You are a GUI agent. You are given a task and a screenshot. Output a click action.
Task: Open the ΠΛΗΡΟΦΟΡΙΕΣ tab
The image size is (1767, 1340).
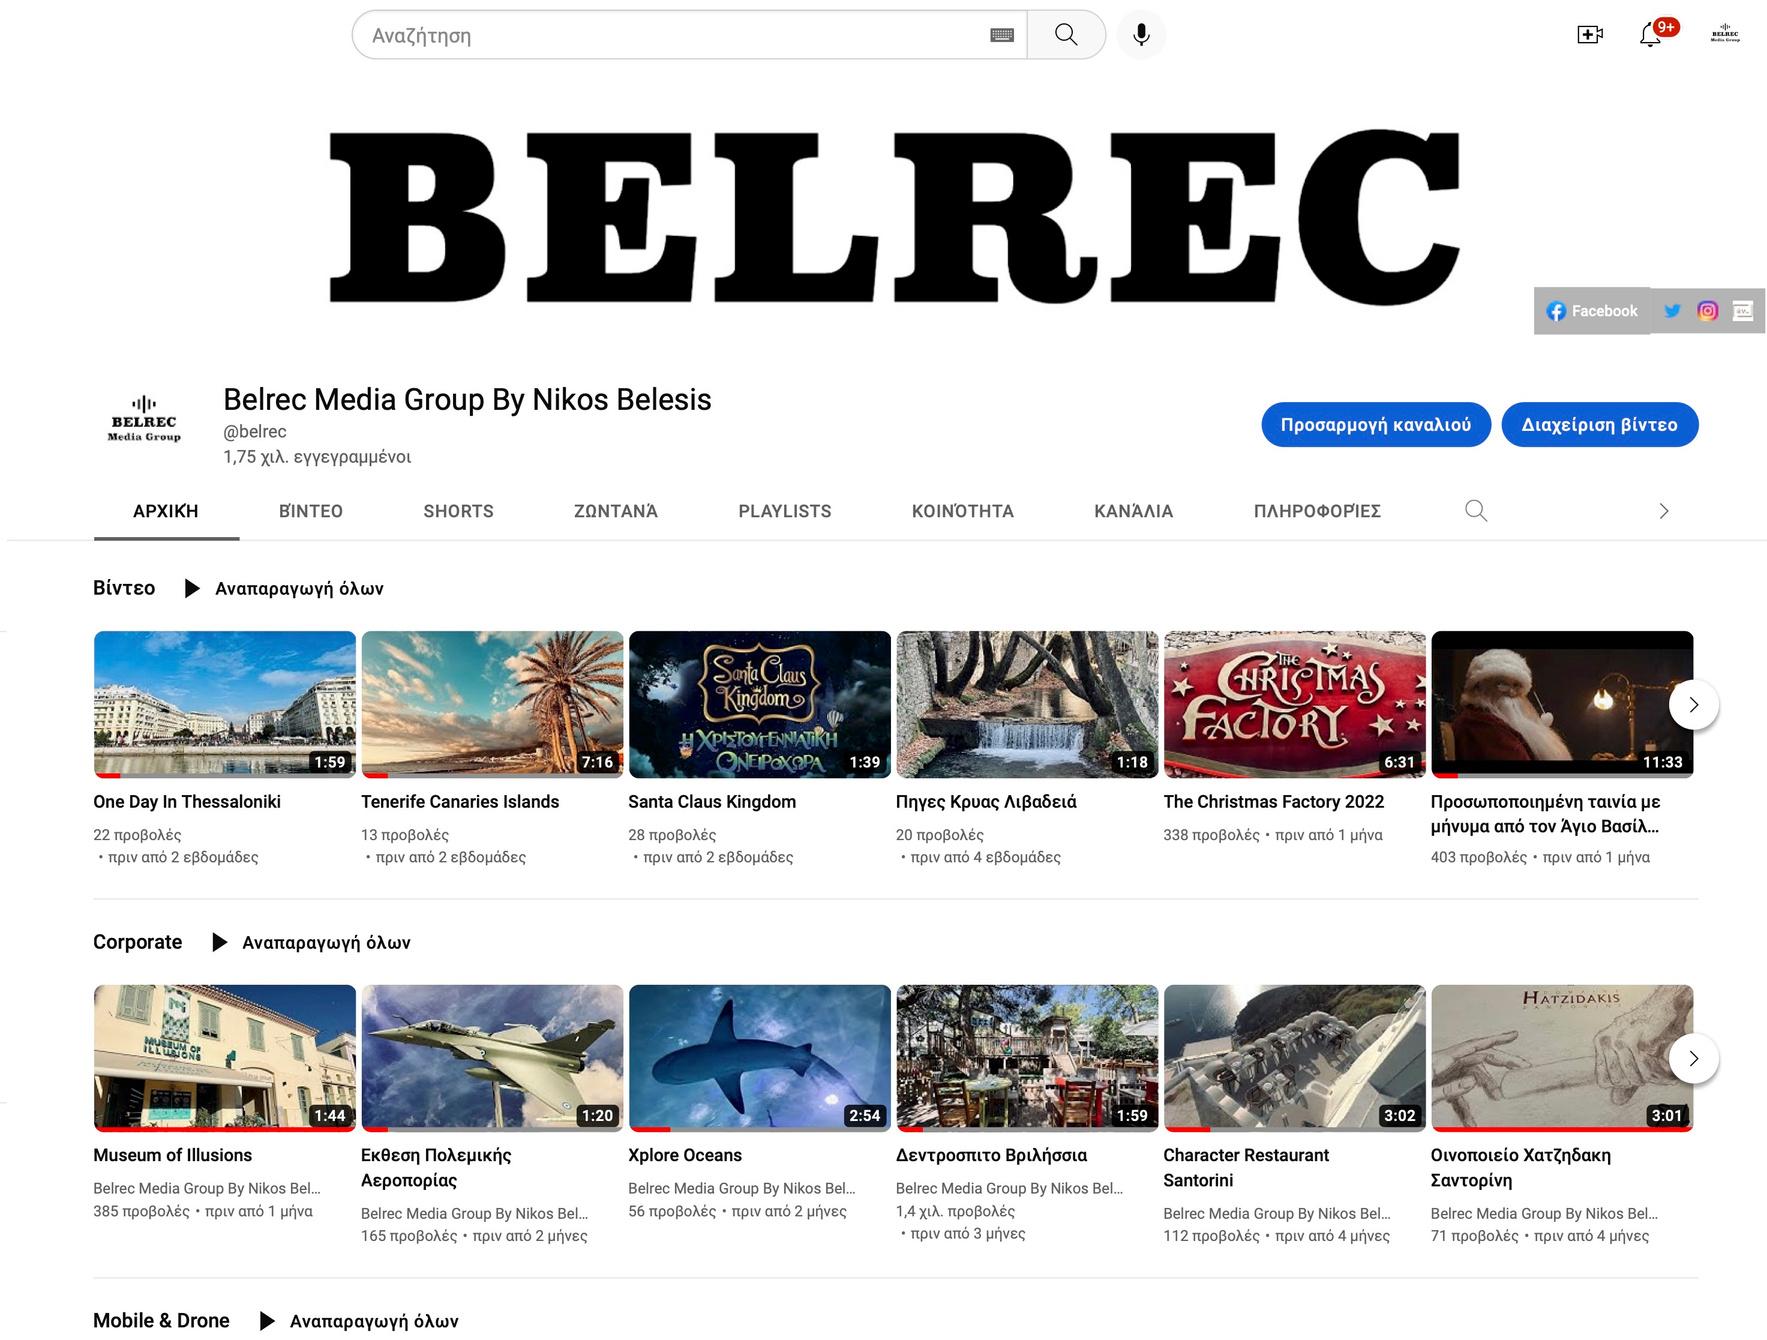1317,511
